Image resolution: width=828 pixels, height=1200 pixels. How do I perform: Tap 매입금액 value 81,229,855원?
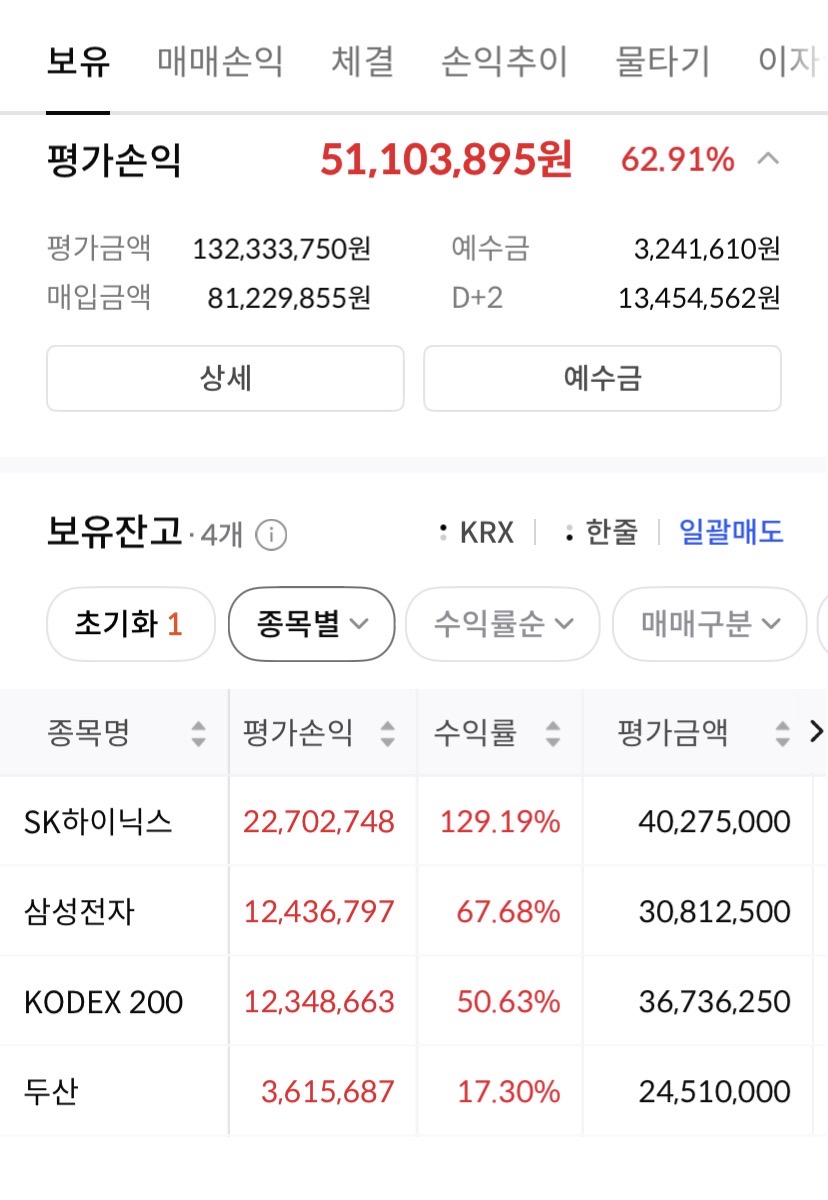pyautogui.click(x=289, y=297)
